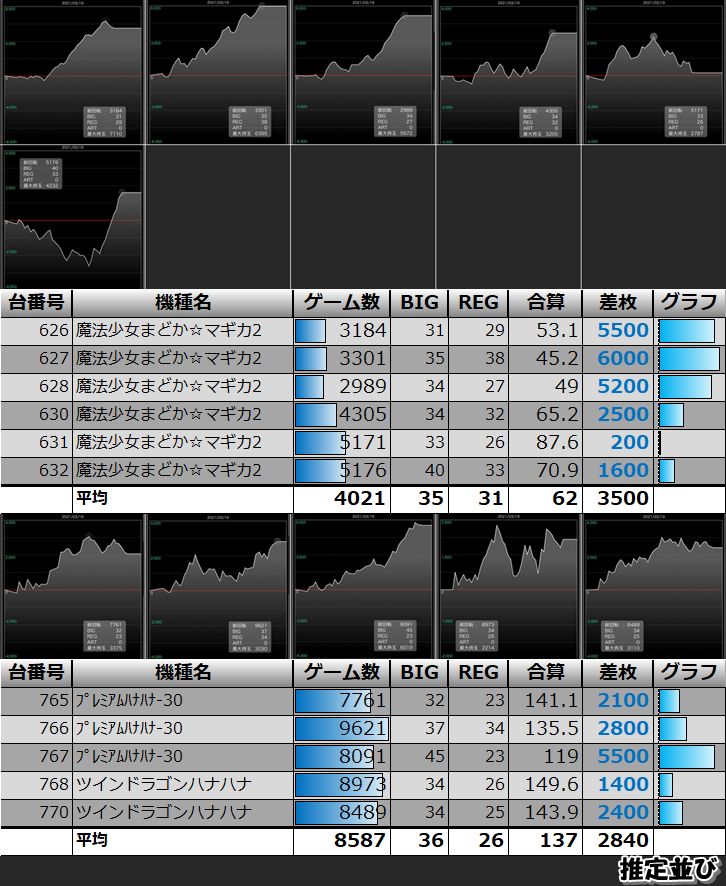Open the graph thumbnail showing 8489 games
The height and width of the screenshot is (886, 726).
[654, 587]
